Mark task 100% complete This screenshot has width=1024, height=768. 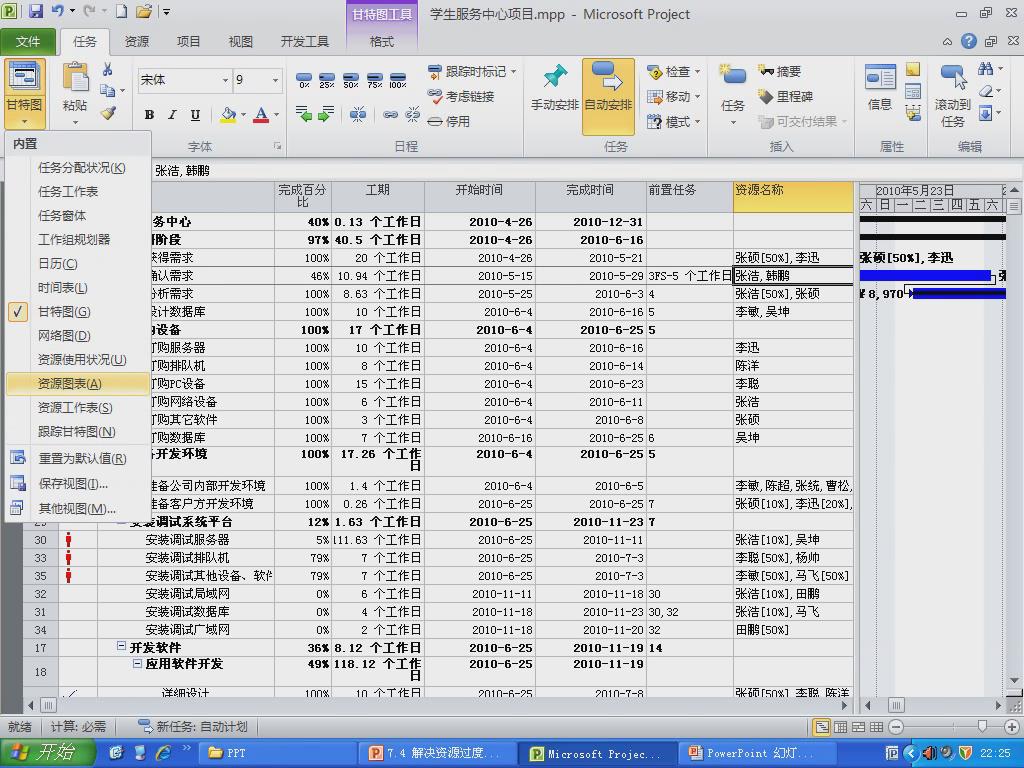pos(398,80)
